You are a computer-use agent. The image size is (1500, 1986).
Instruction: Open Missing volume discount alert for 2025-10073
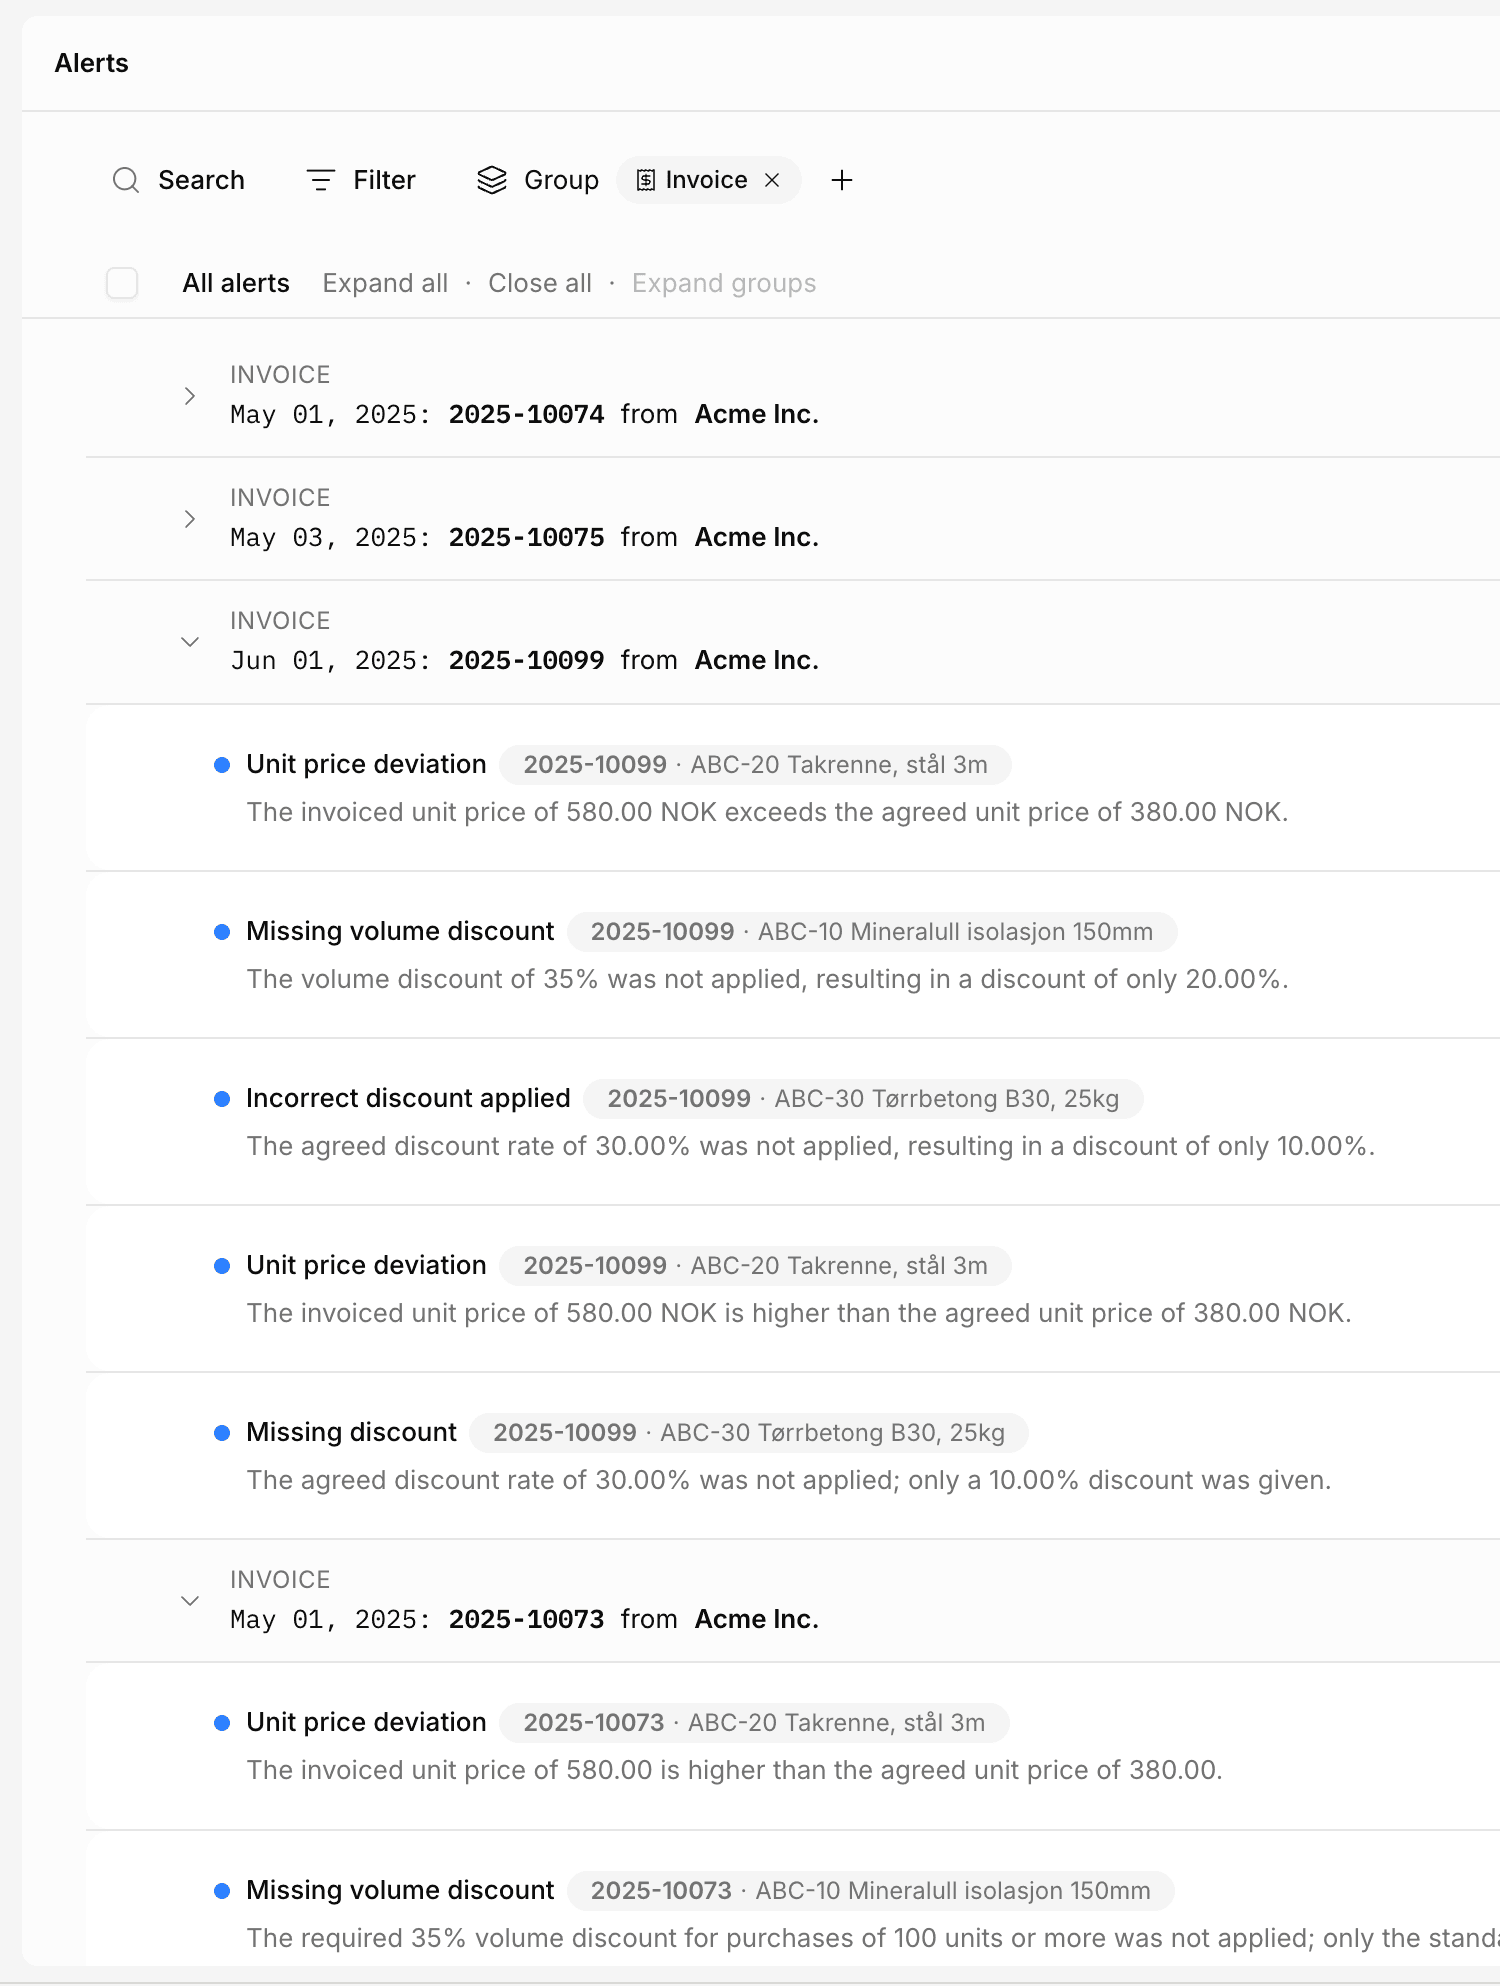(400, 1890)
